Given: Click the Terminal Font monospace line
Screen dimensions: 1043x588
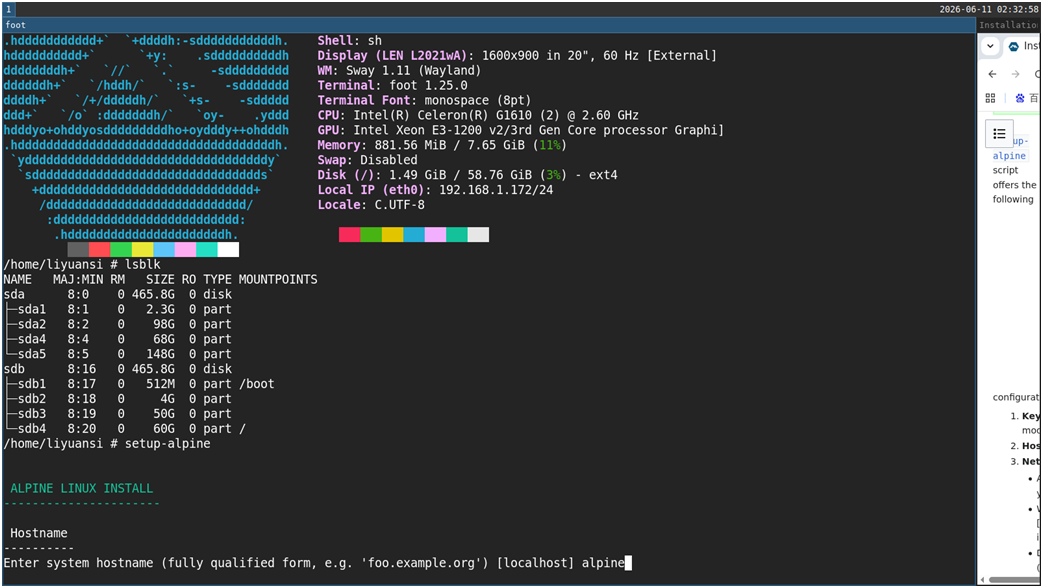Looking at the screenshot, I should click(x=424, y=100).
